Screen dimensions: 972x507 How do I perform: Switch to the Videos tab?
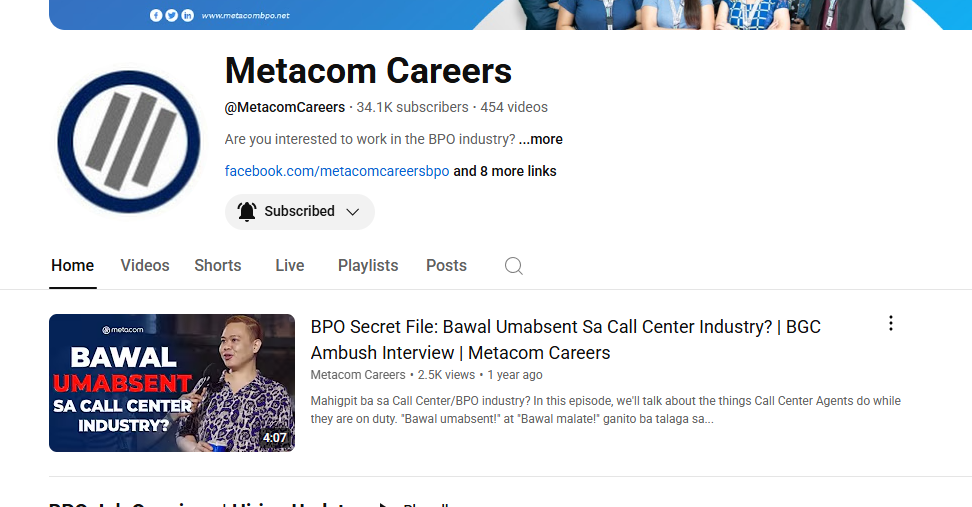[145, 265]
